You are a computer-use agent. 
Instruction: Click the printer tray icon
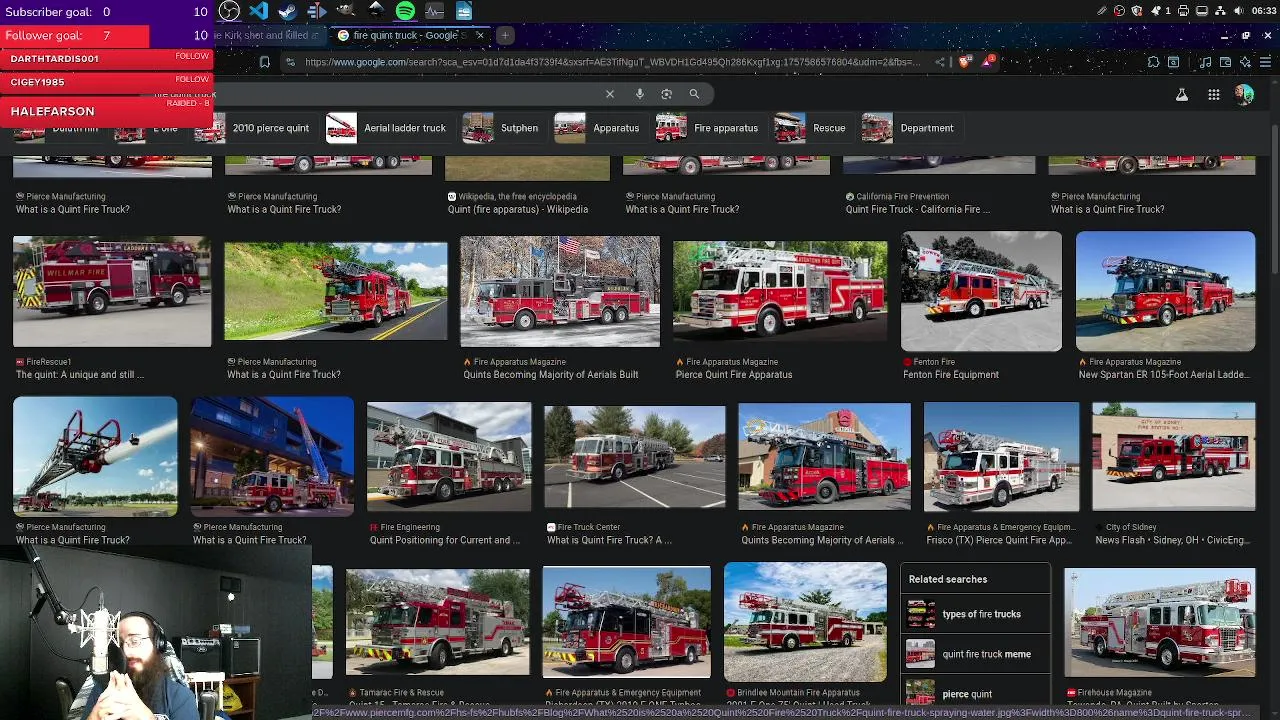tap(1183, 11)
